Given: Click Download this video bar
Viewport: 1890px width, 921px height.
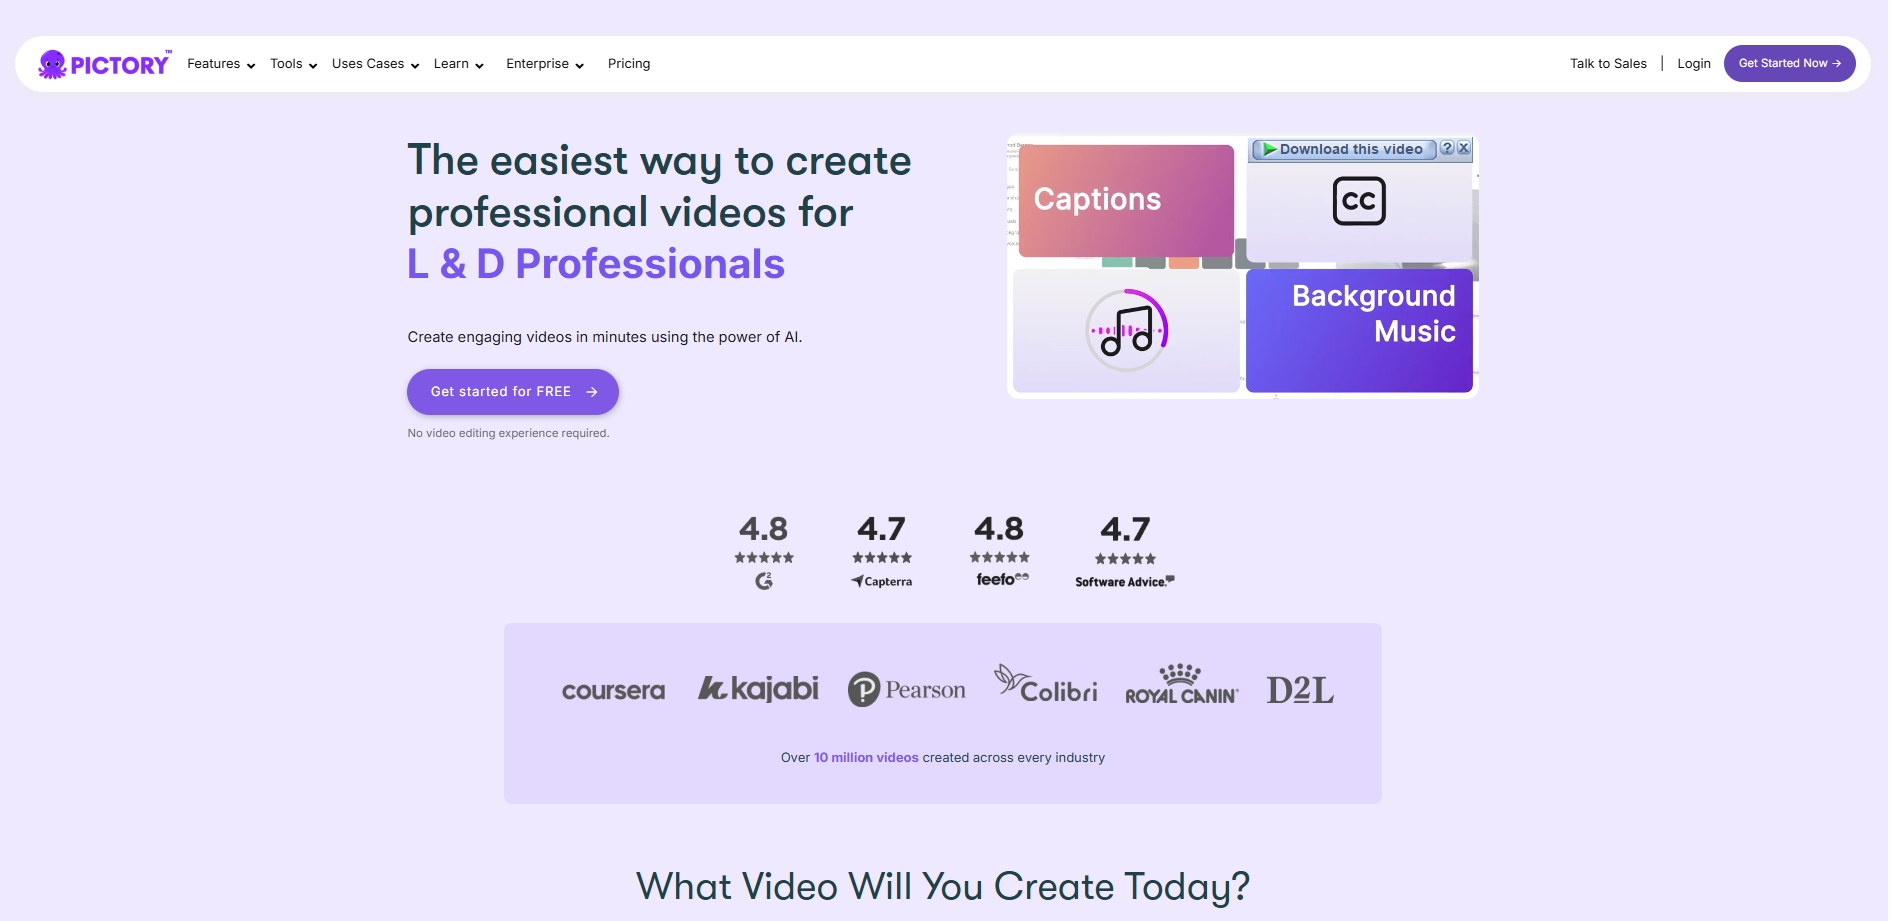Looking at the screenshot, I should (x=1344, y=149).
